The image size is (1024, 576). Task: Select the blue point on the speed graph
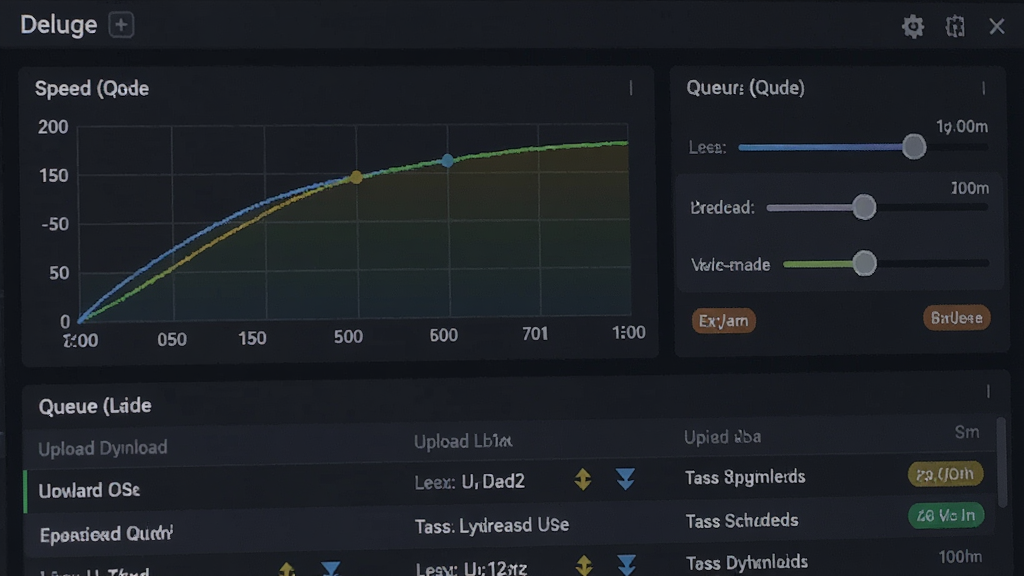447,161
